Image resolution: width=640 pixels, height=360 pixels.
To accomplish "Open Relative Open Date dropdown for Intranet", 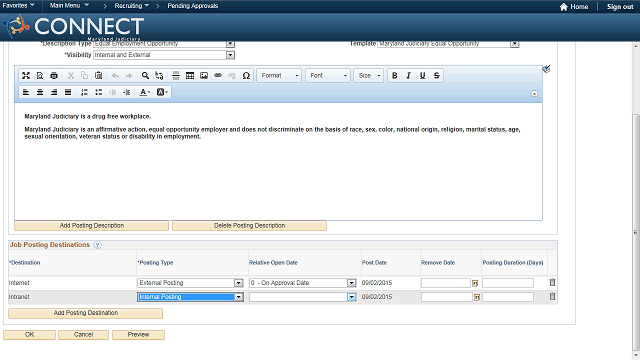I will tap(351, 297).
